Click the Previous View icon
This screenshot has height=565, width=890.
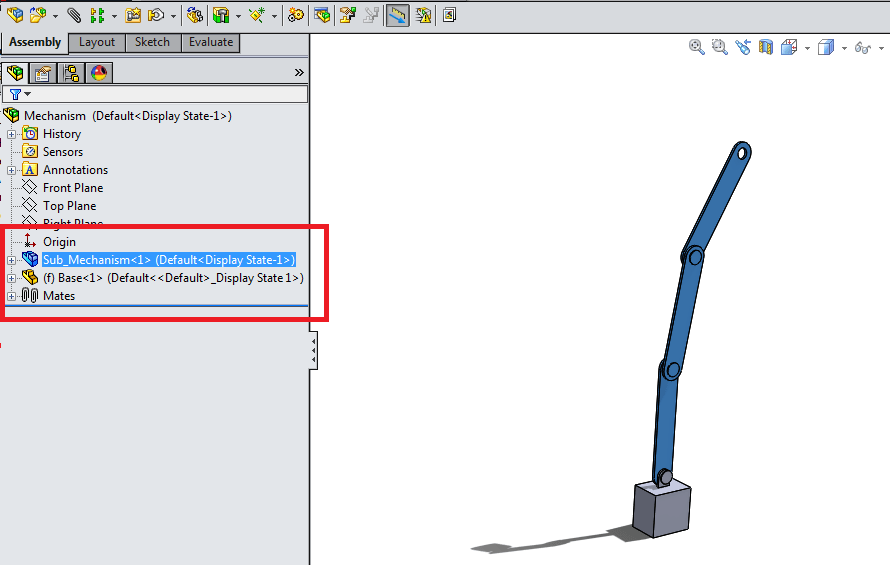[x=743, y=47]
